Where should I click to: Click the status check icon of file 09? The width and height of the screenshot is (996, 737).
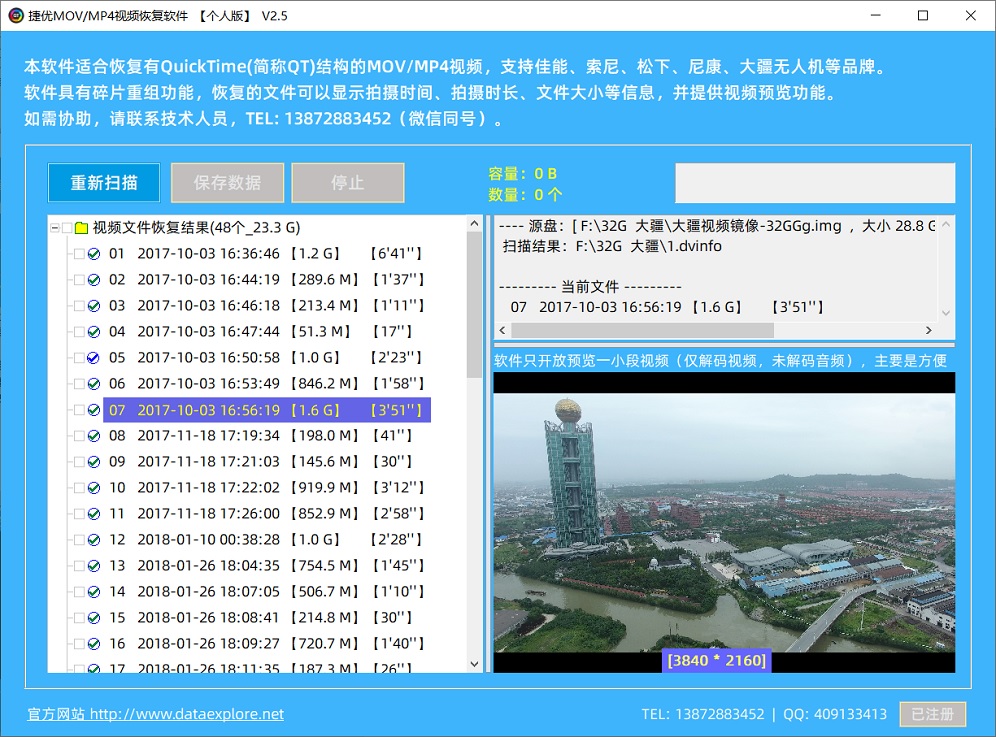coord(94,462)
